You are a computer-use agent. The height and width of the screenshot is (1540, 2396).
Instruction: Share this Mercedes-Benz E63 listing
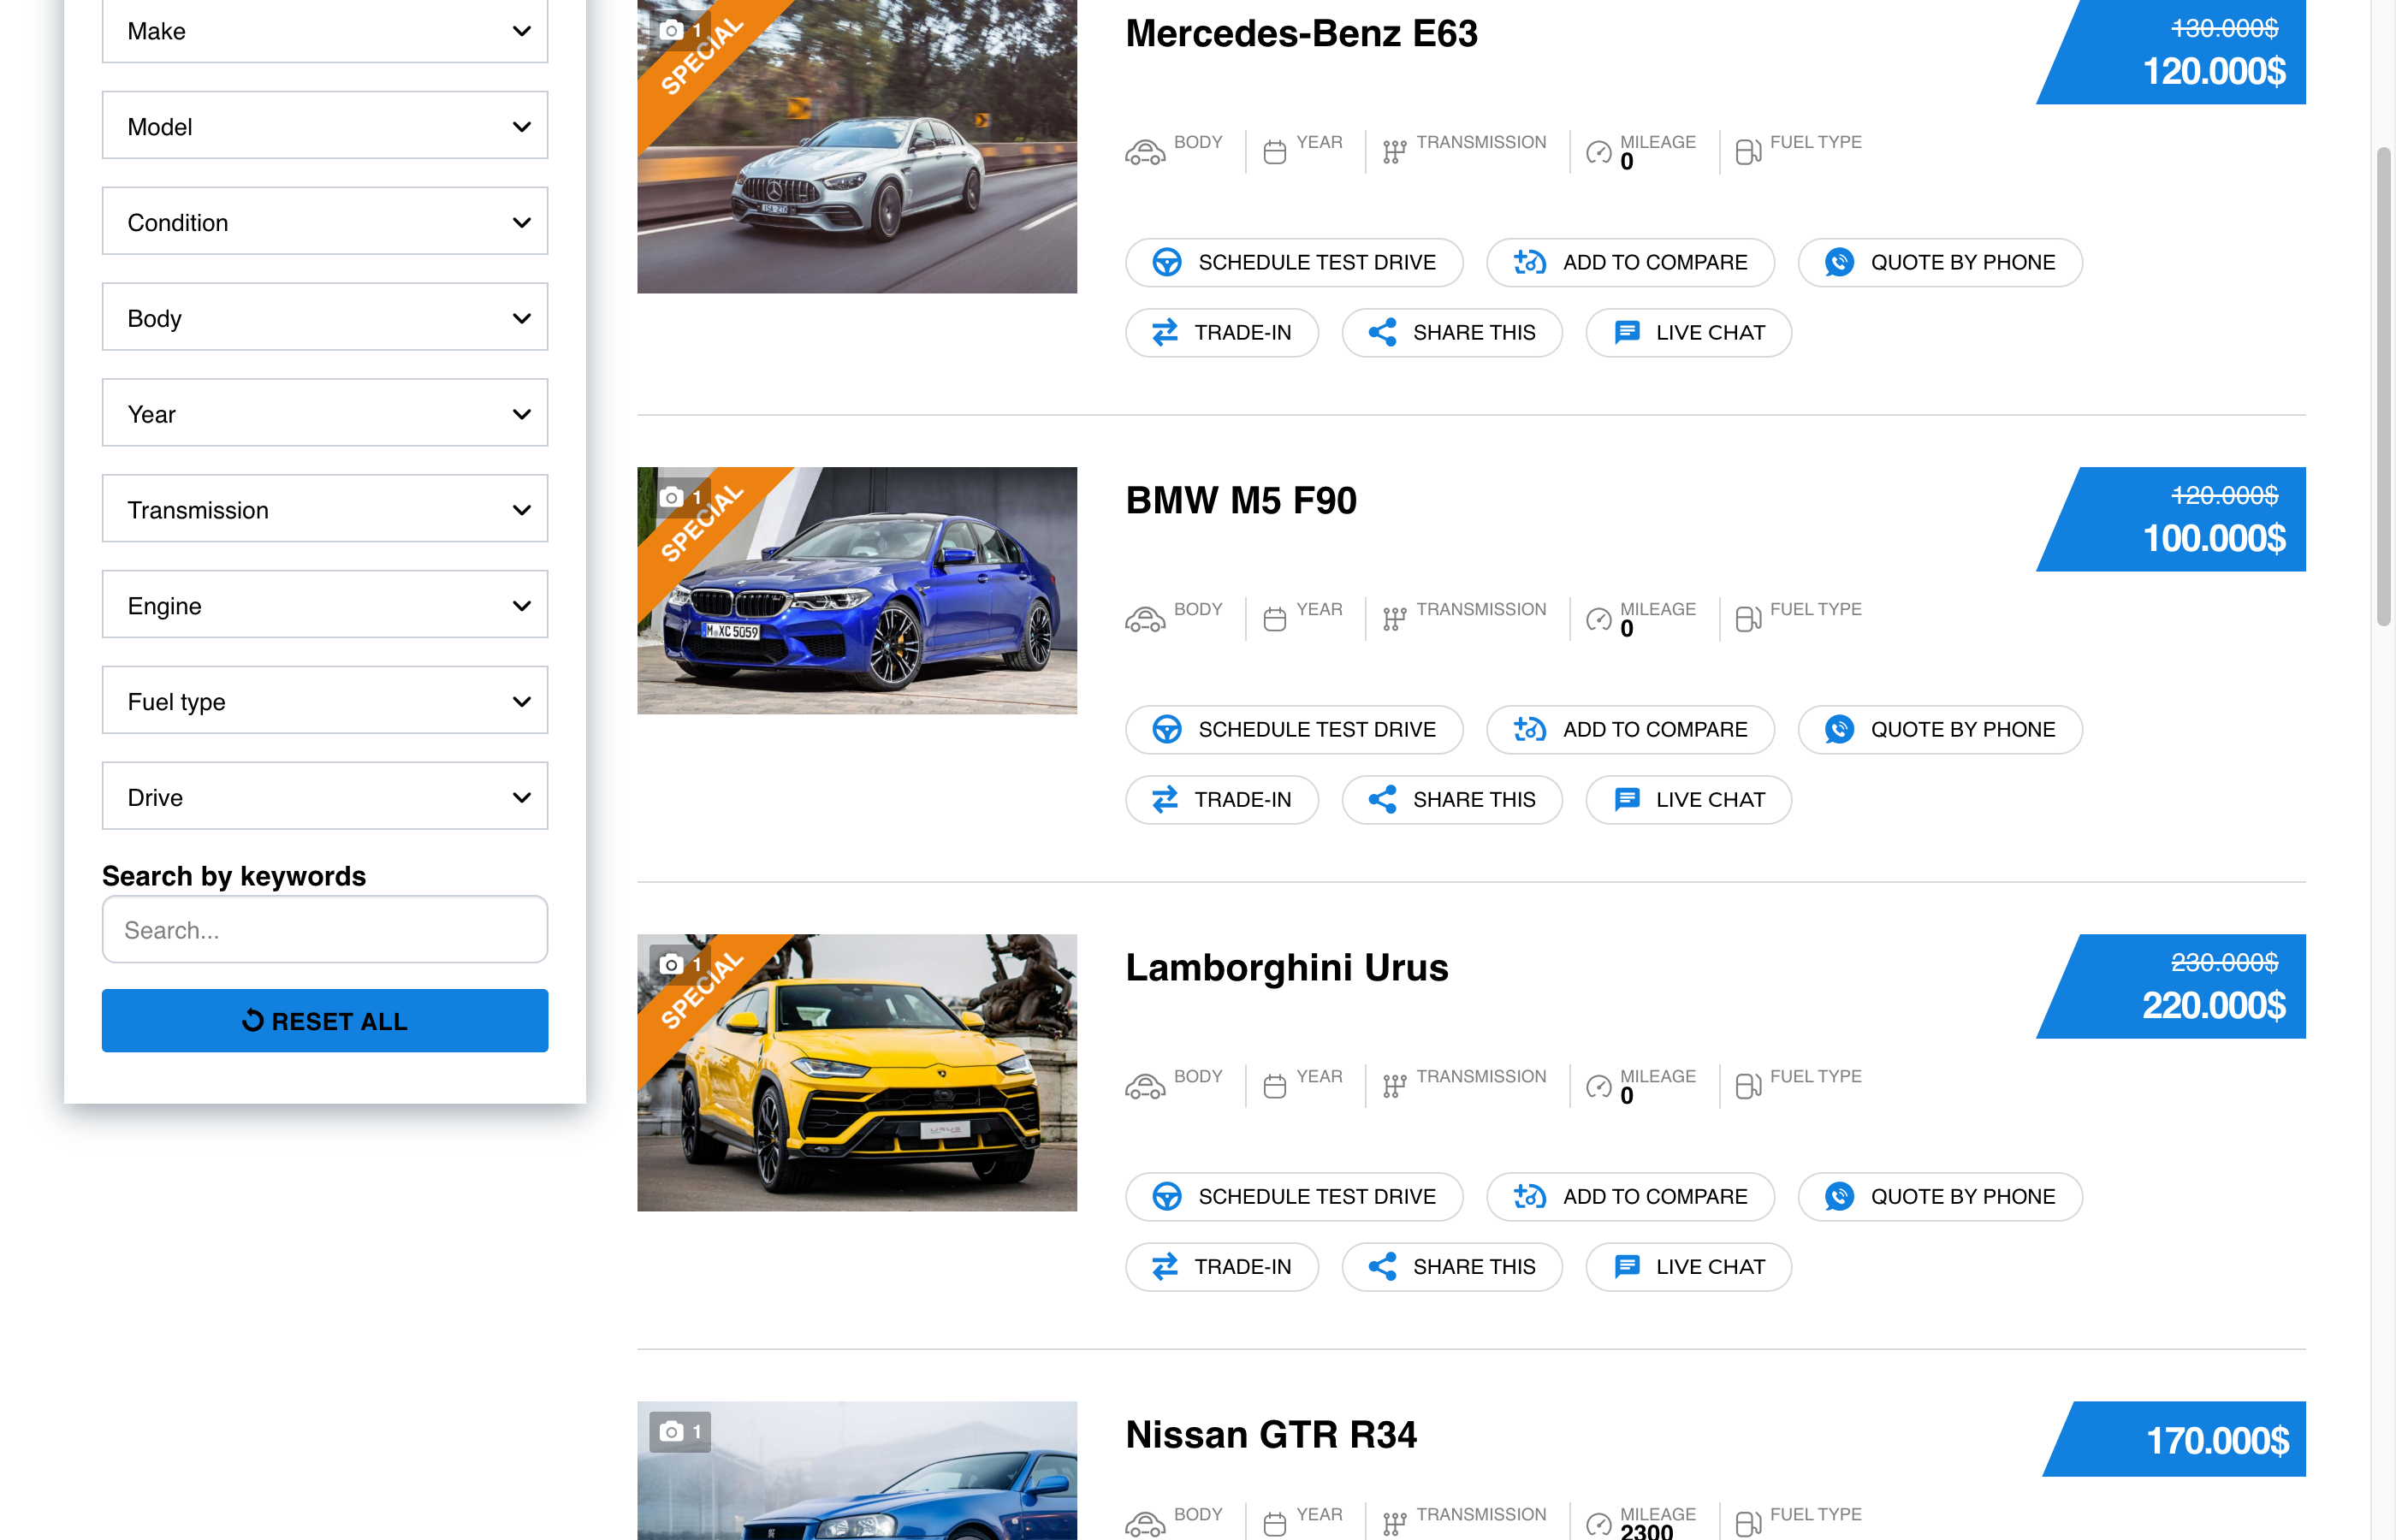1452,332
